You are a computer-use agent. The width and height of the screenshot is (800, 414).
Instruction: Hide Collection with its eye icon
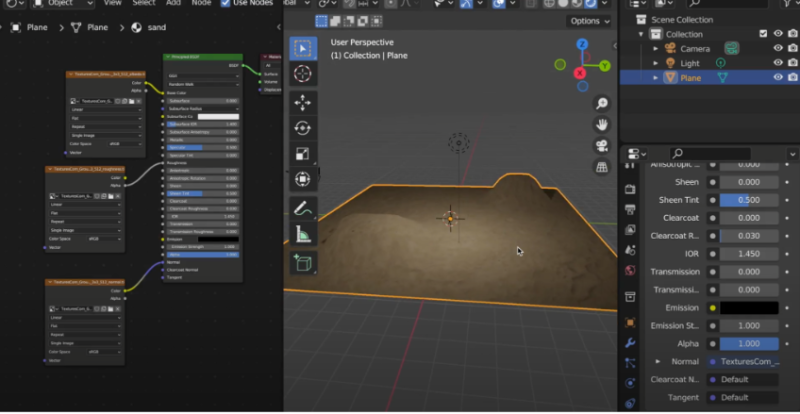pyautogui.click(x=778, y=34)
